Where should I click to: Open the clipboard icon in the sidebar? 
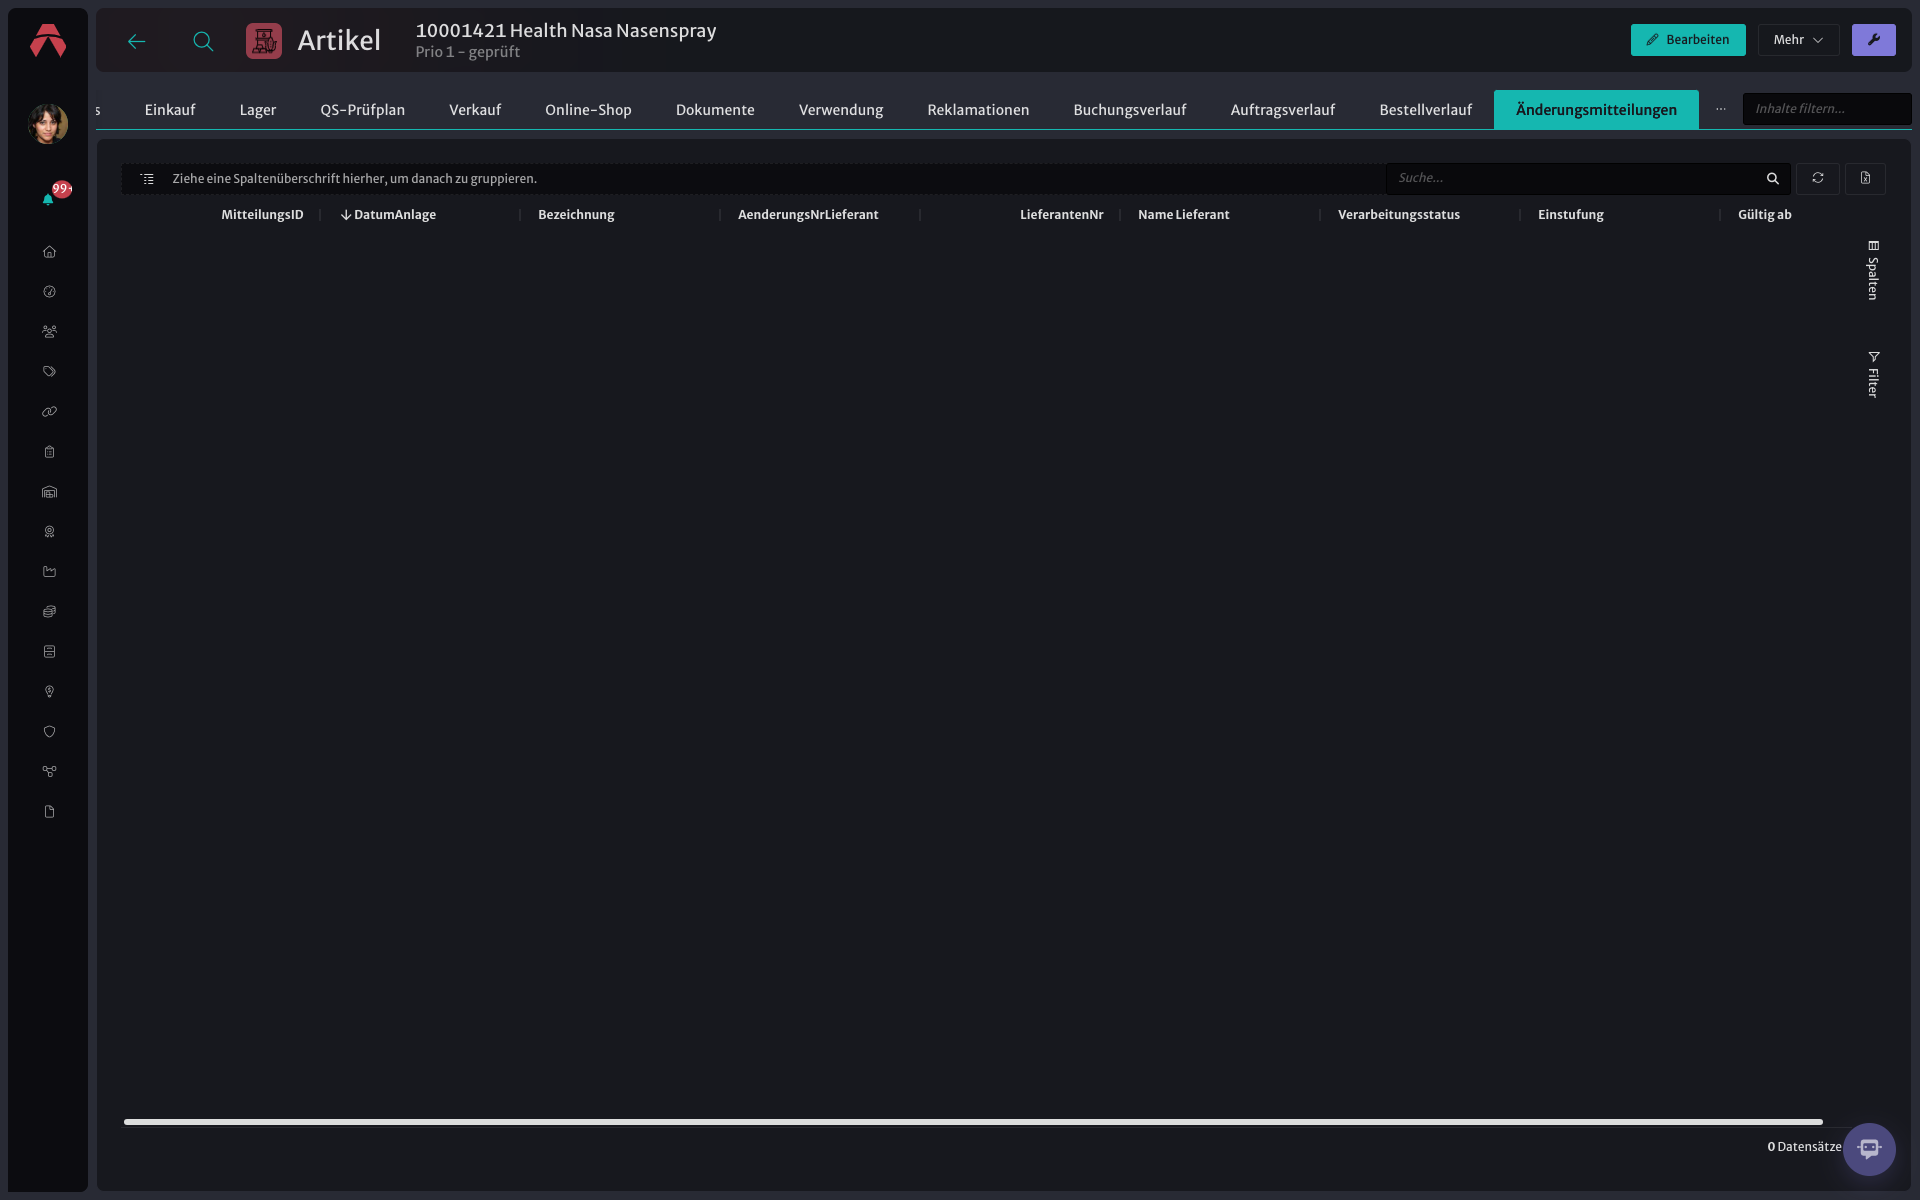coord(49,452)
